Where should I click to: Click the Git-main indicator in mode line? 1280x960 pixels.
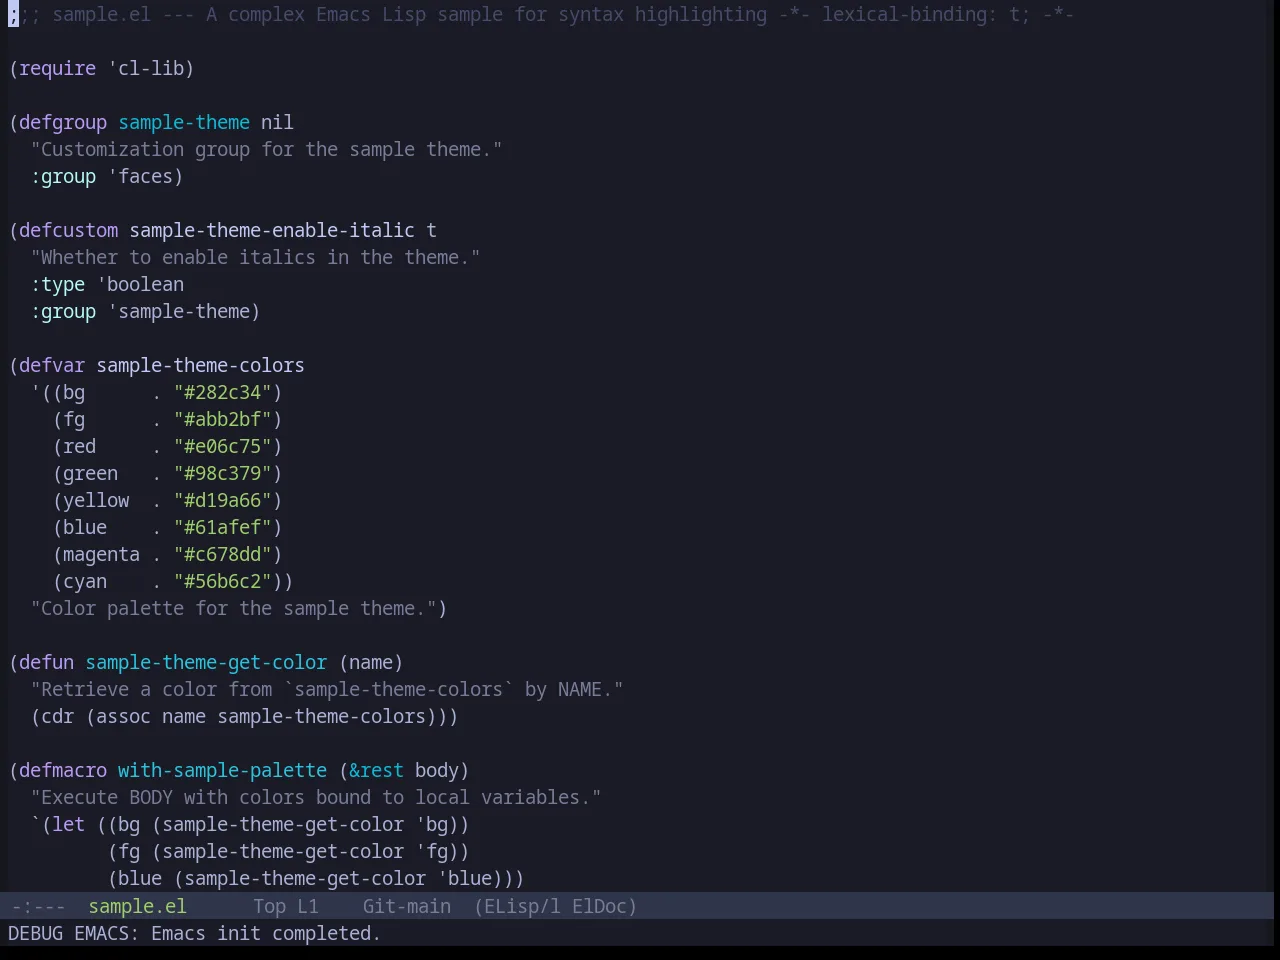point(406,906)
